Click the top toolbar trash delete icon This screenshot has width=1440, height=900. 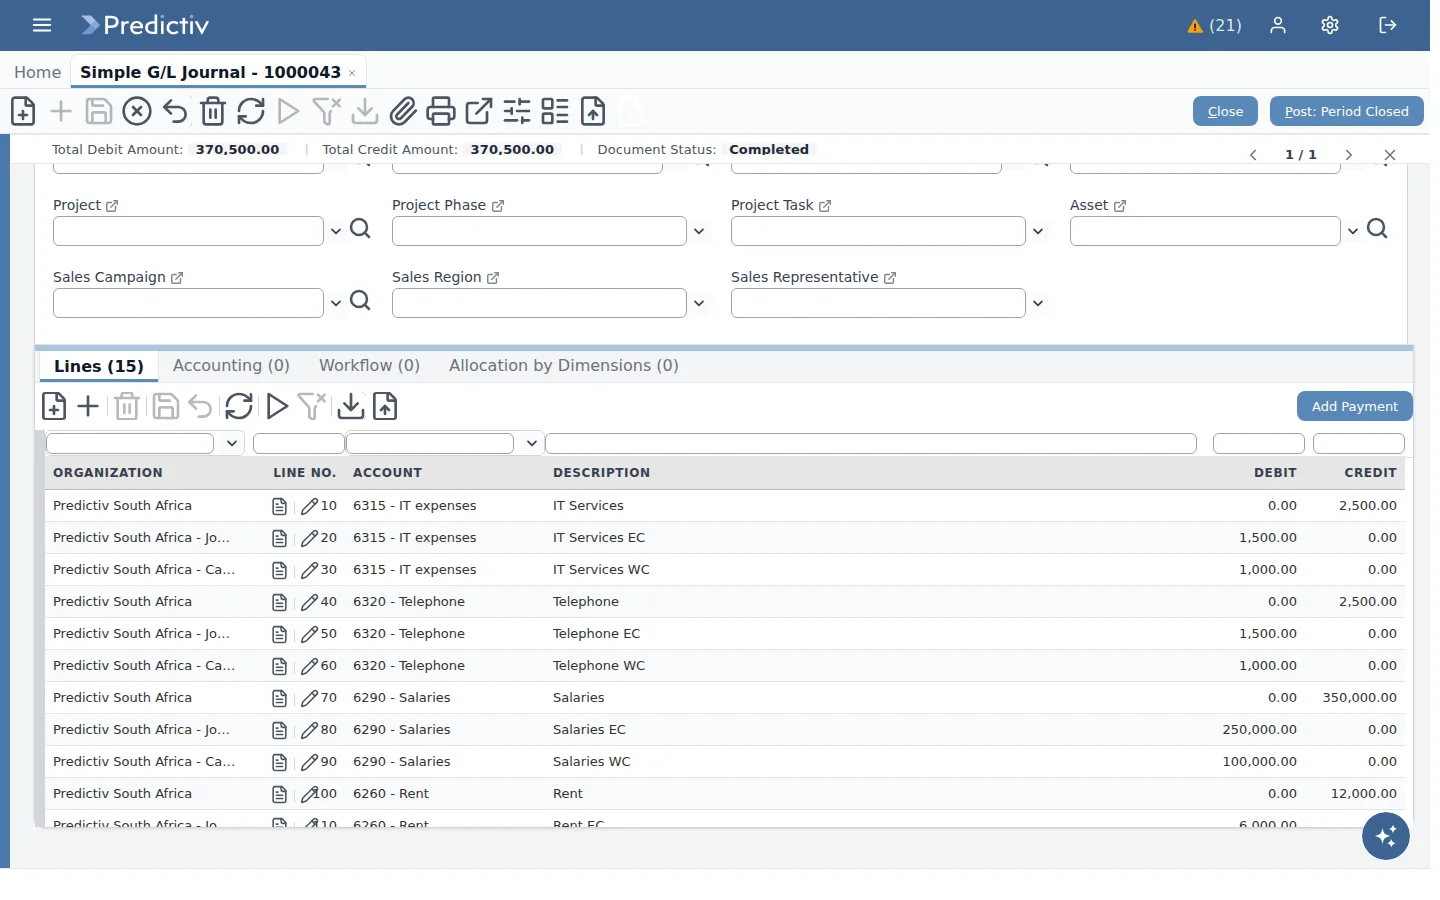(213, 111)
